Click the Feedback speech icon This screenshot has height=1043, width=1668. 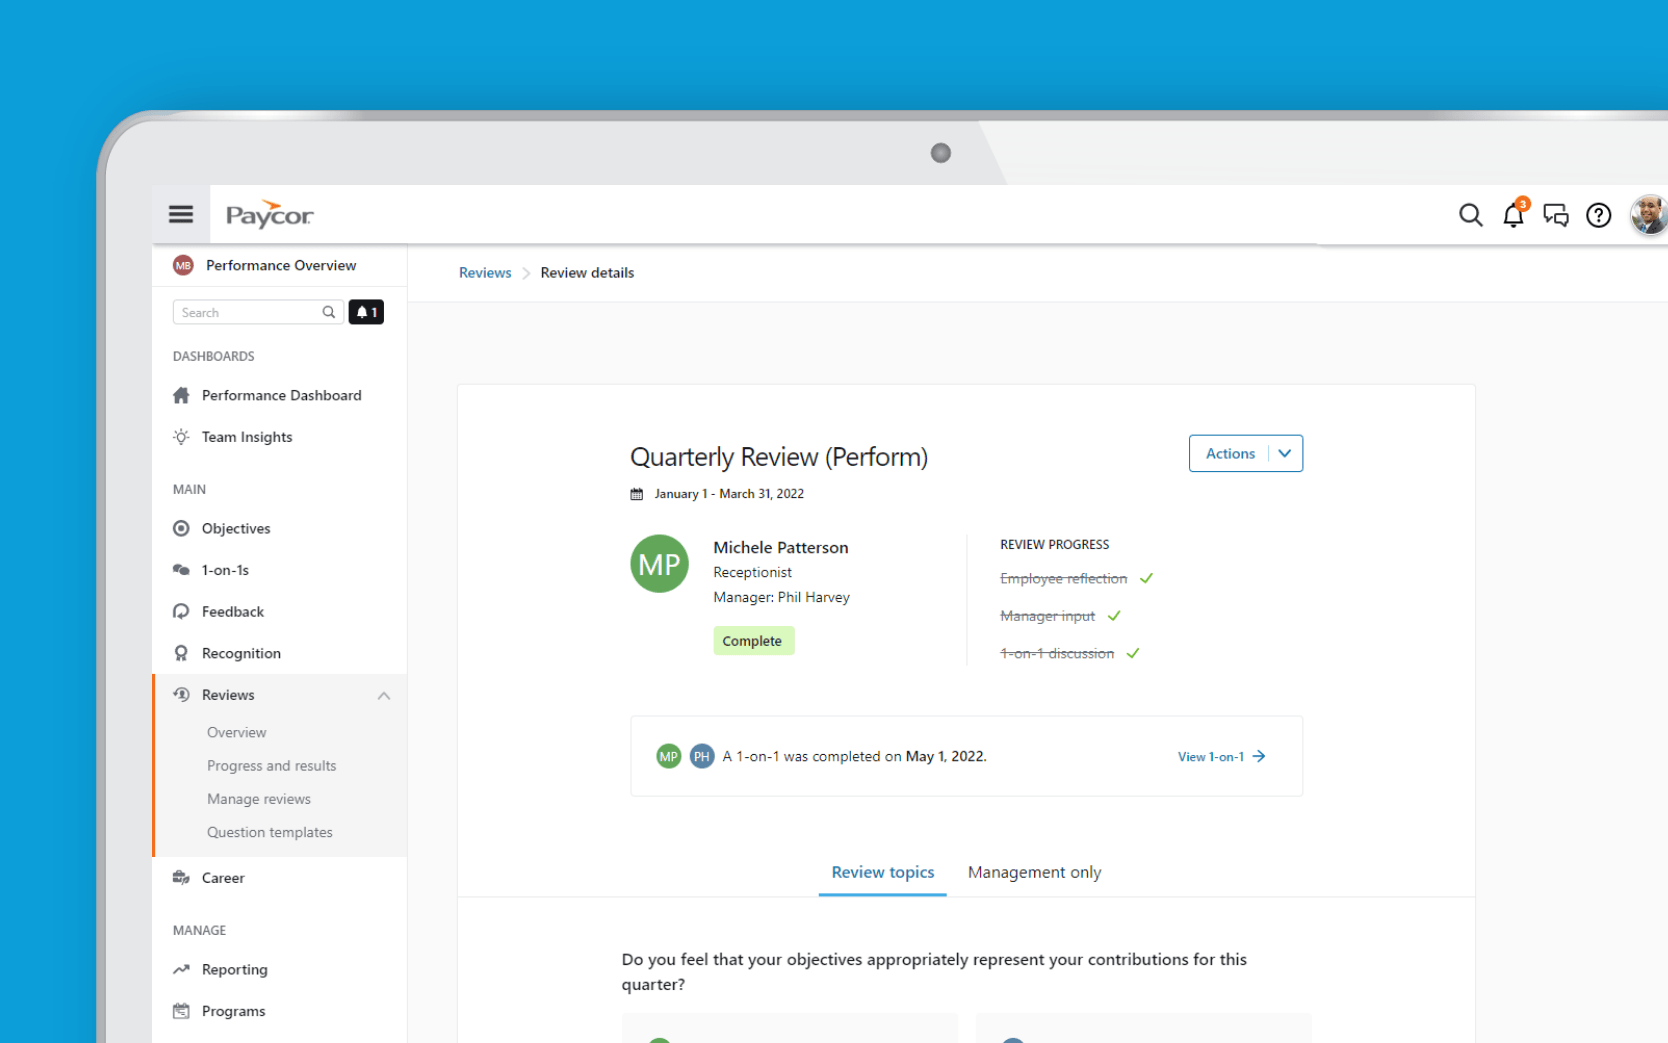click(181, 611)
